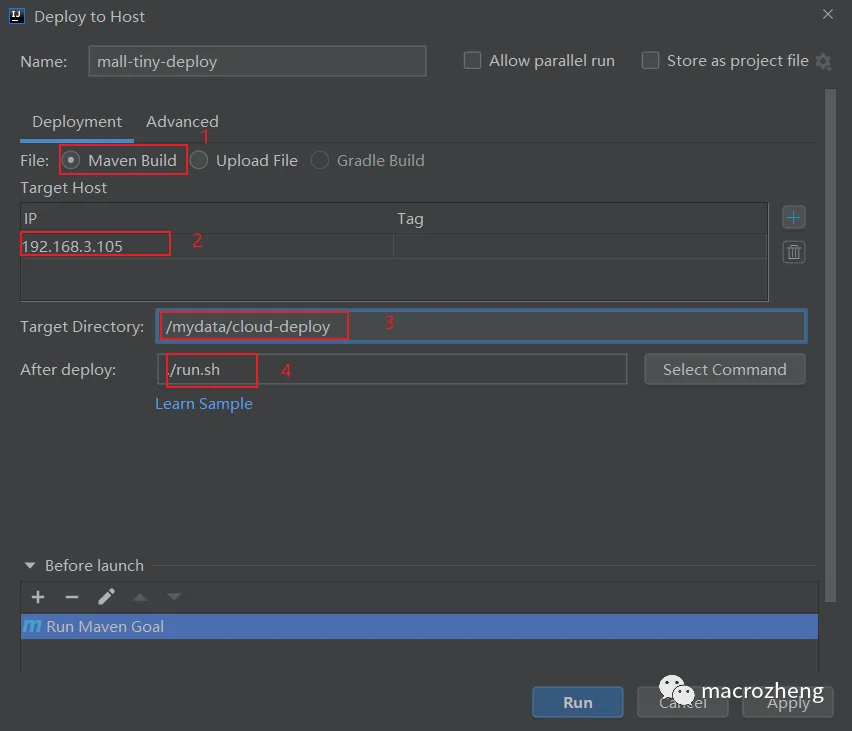Collapse the Before launch section
Image resolution: width=852 pixels, height=731 pixels.
point(30,566)
